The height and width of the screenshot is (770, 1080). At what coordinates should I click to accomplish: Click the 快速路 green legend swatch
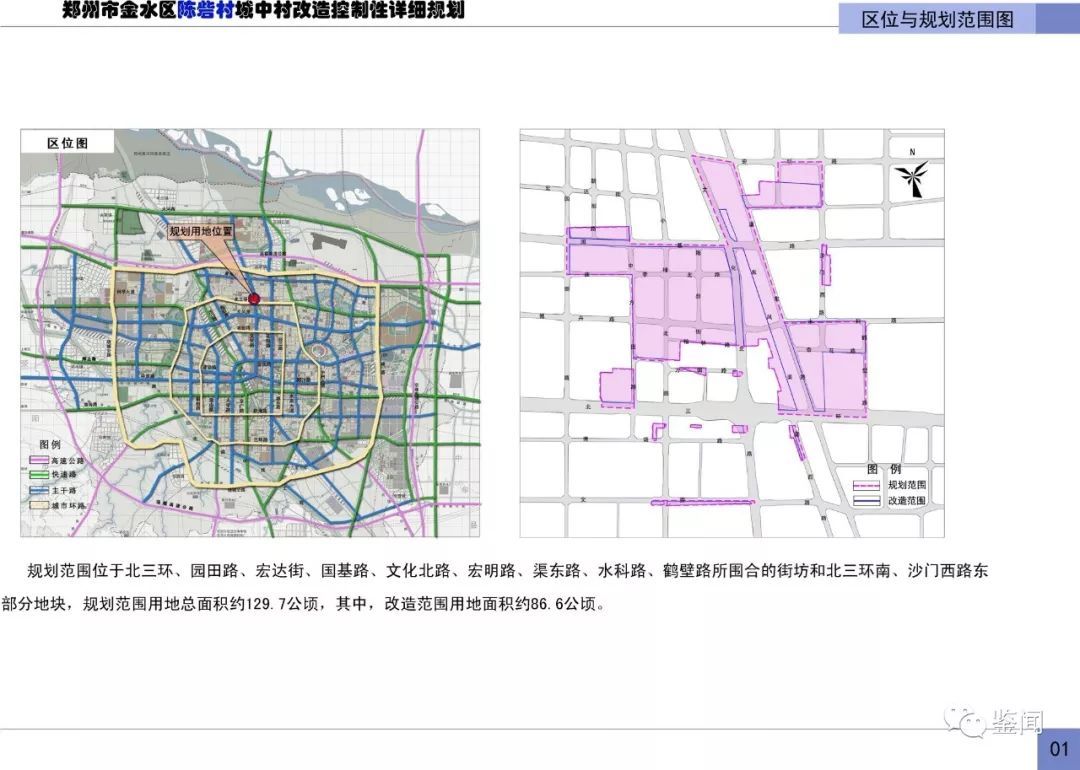pos(39,475)
